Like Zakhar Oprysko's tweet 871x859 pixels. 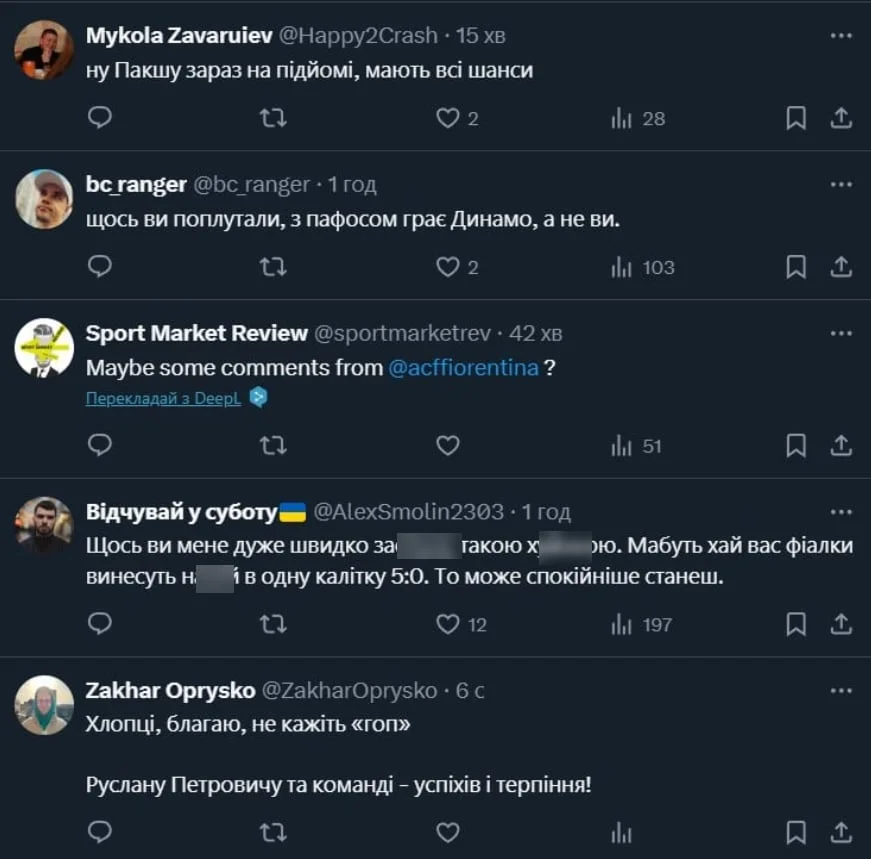coord(447,832)
